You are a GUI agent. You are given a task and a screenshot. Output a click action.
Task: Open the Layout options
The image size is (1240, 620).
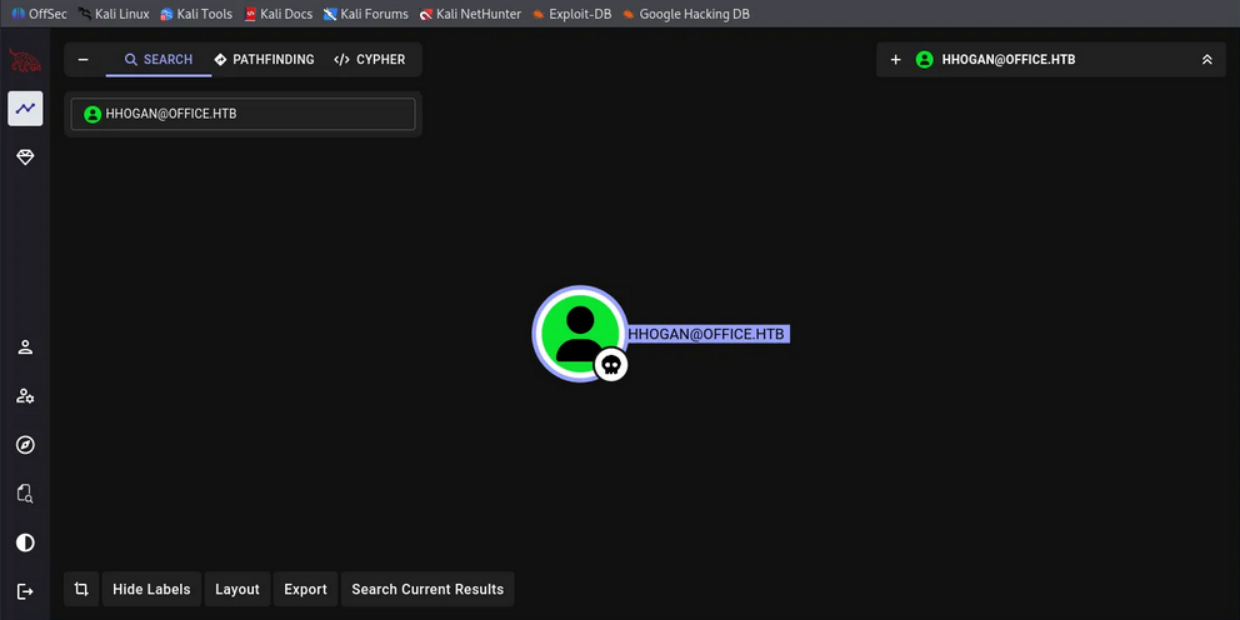(x=237, y=589)
